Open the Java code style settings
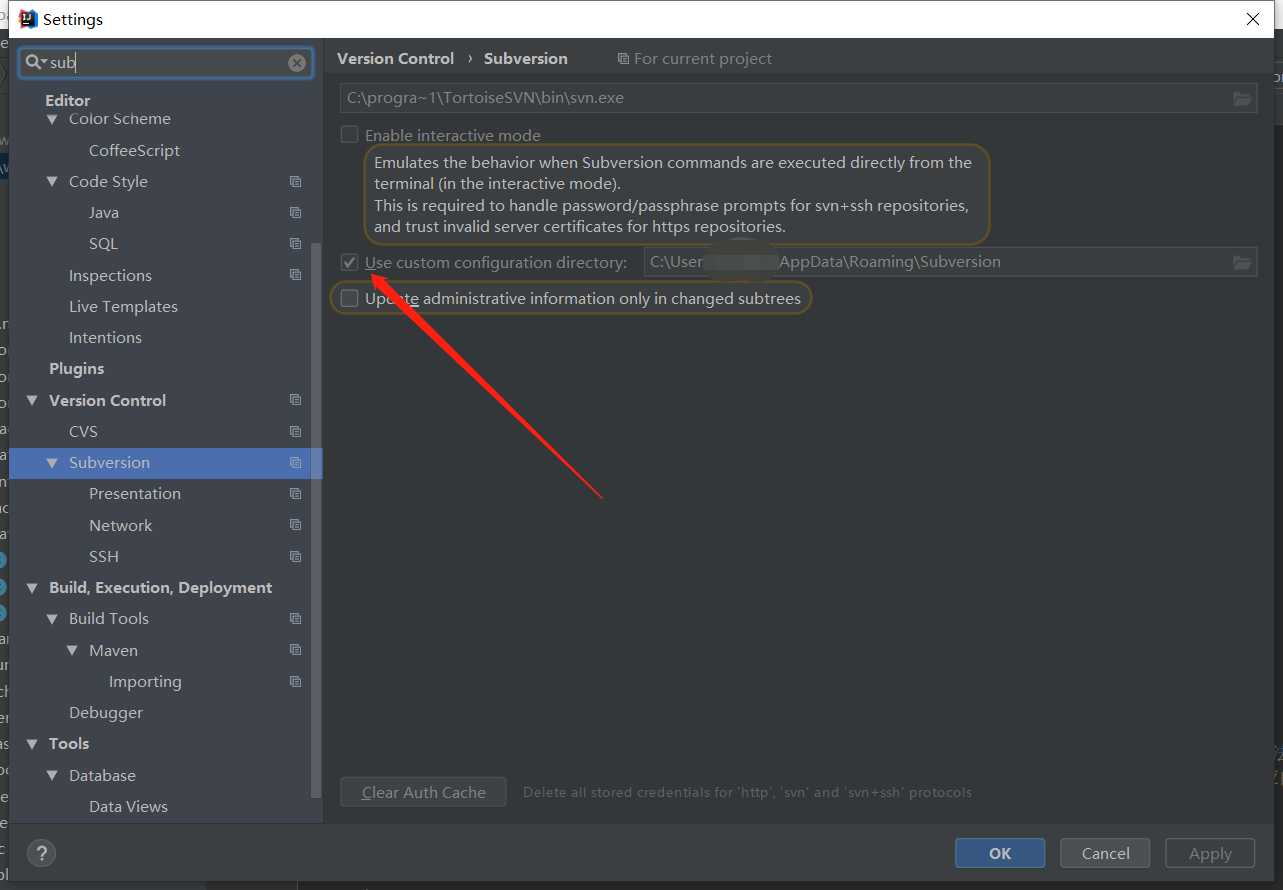This screenshot has height=890, width=1283. coord(104,213)
